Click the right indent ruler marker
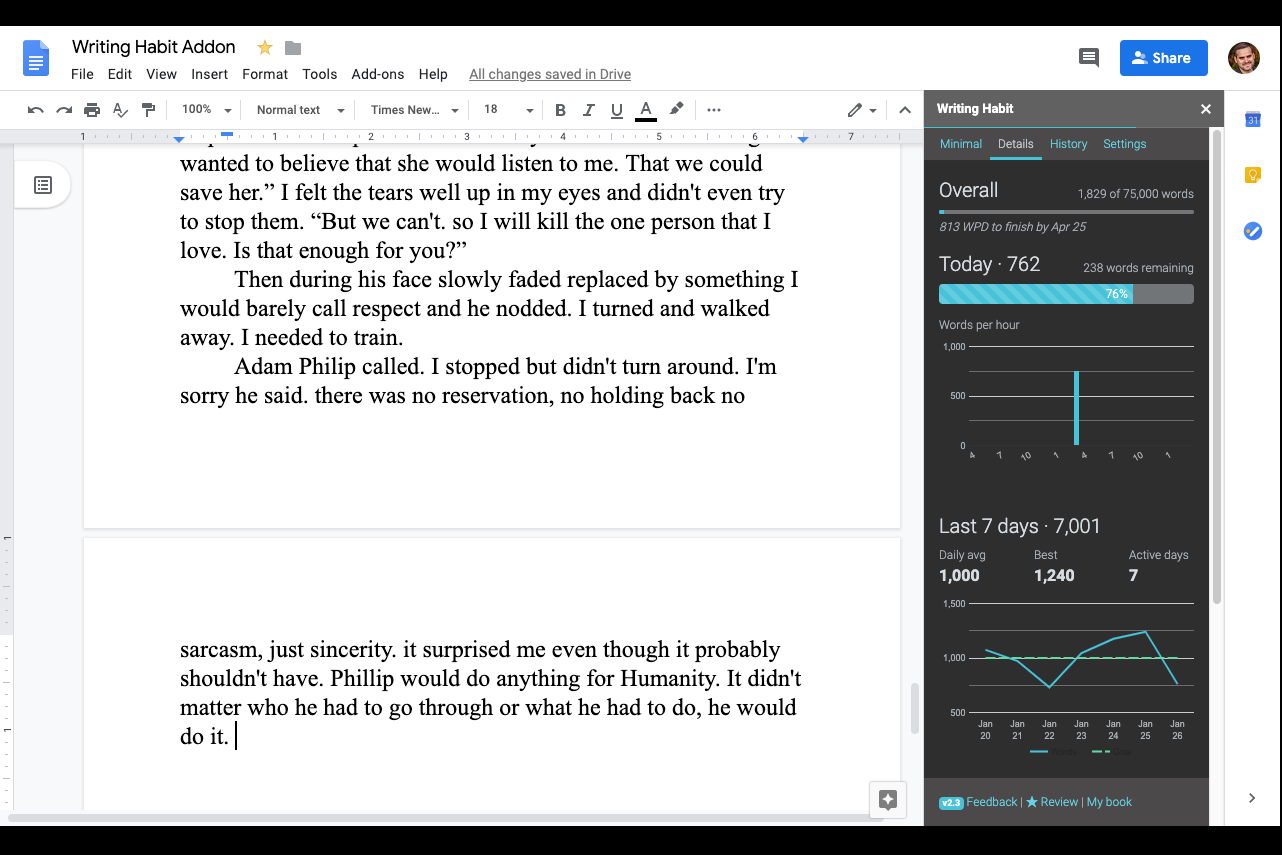 803,138
